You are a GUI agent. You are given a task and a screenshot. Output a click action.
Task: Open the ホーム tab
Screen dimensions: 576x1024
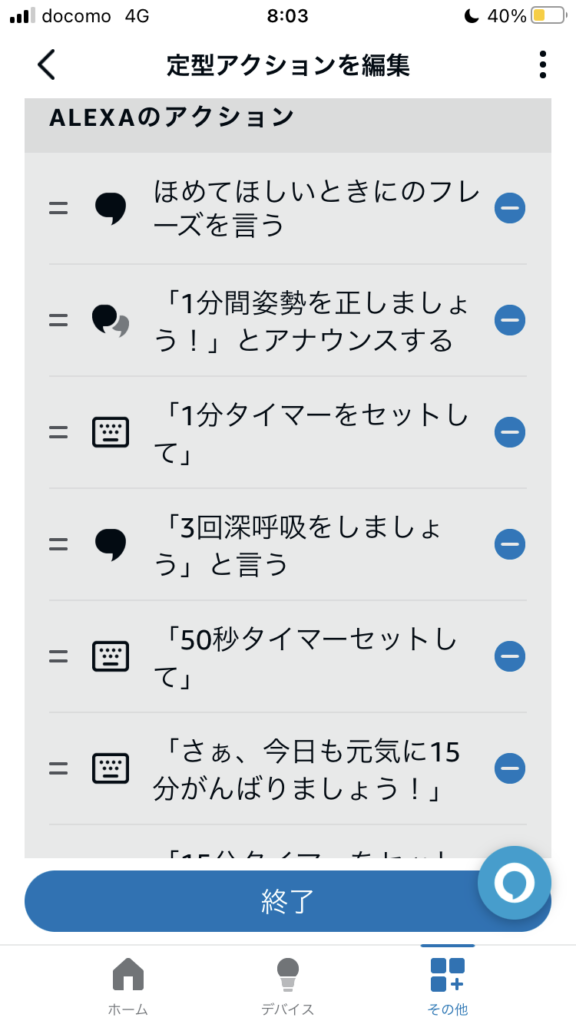tap(128, 985)
